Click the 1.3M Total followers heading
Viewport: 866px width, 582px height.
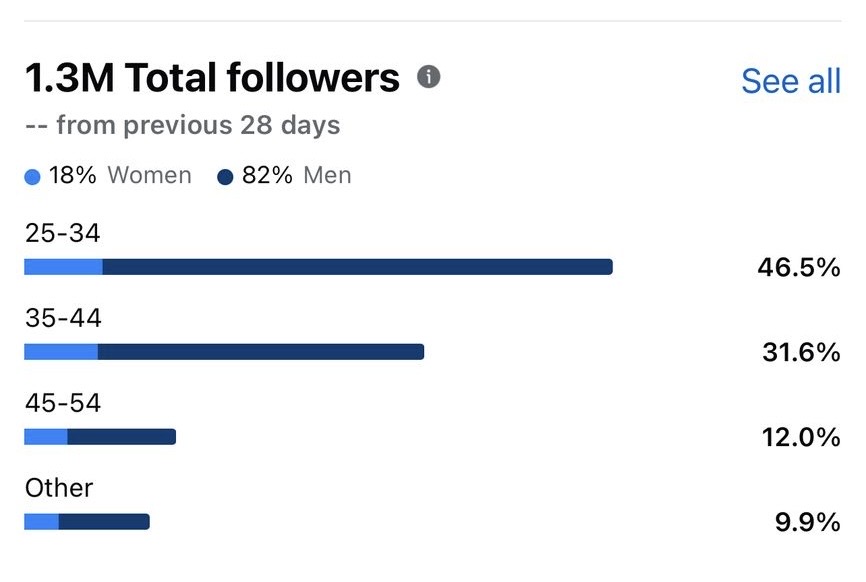click(211, 78)
